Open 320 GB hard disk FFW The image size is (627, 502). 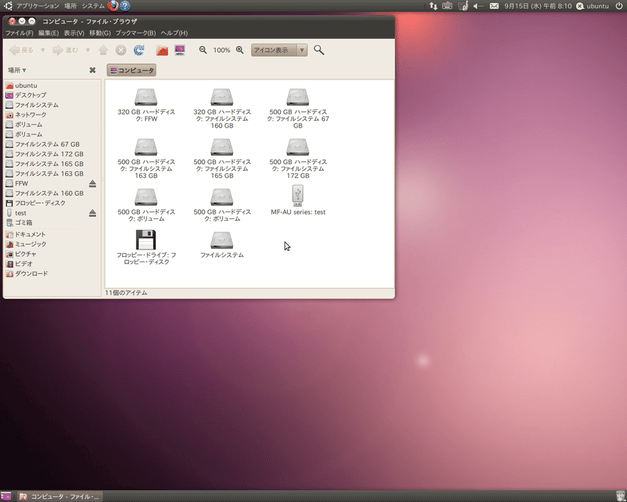click(x=146, y=105)
